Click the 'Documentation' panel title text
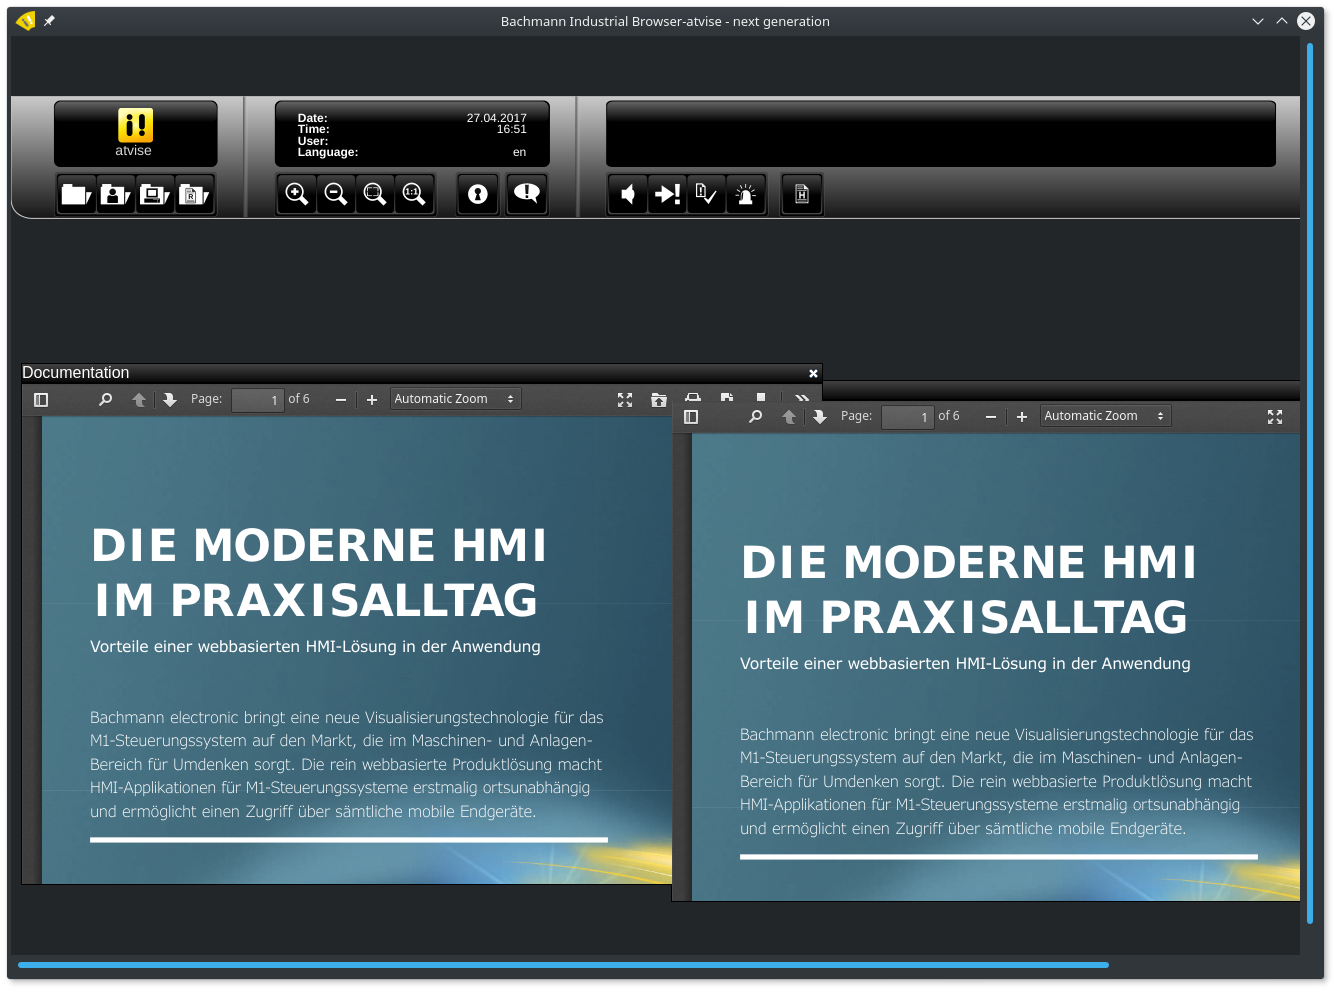This screenshot has width=1337, height=992. coord(76,373)
